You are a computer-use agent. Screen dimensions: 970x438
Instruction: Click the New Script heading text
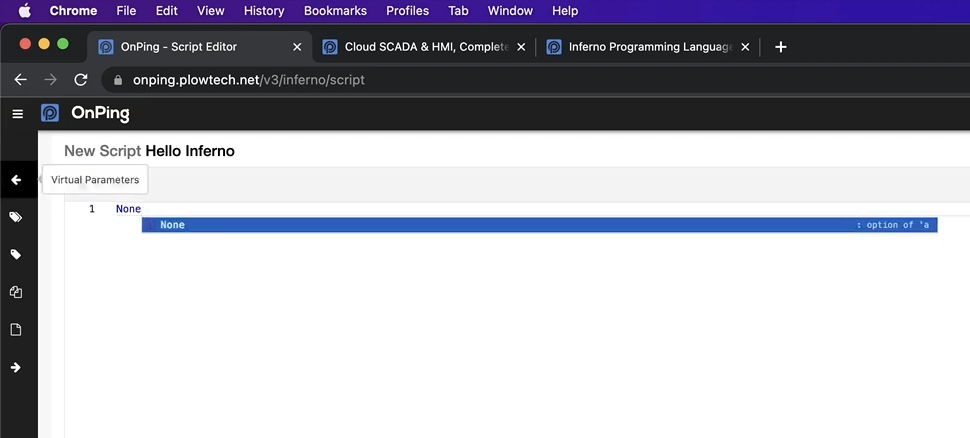[103, 151]
